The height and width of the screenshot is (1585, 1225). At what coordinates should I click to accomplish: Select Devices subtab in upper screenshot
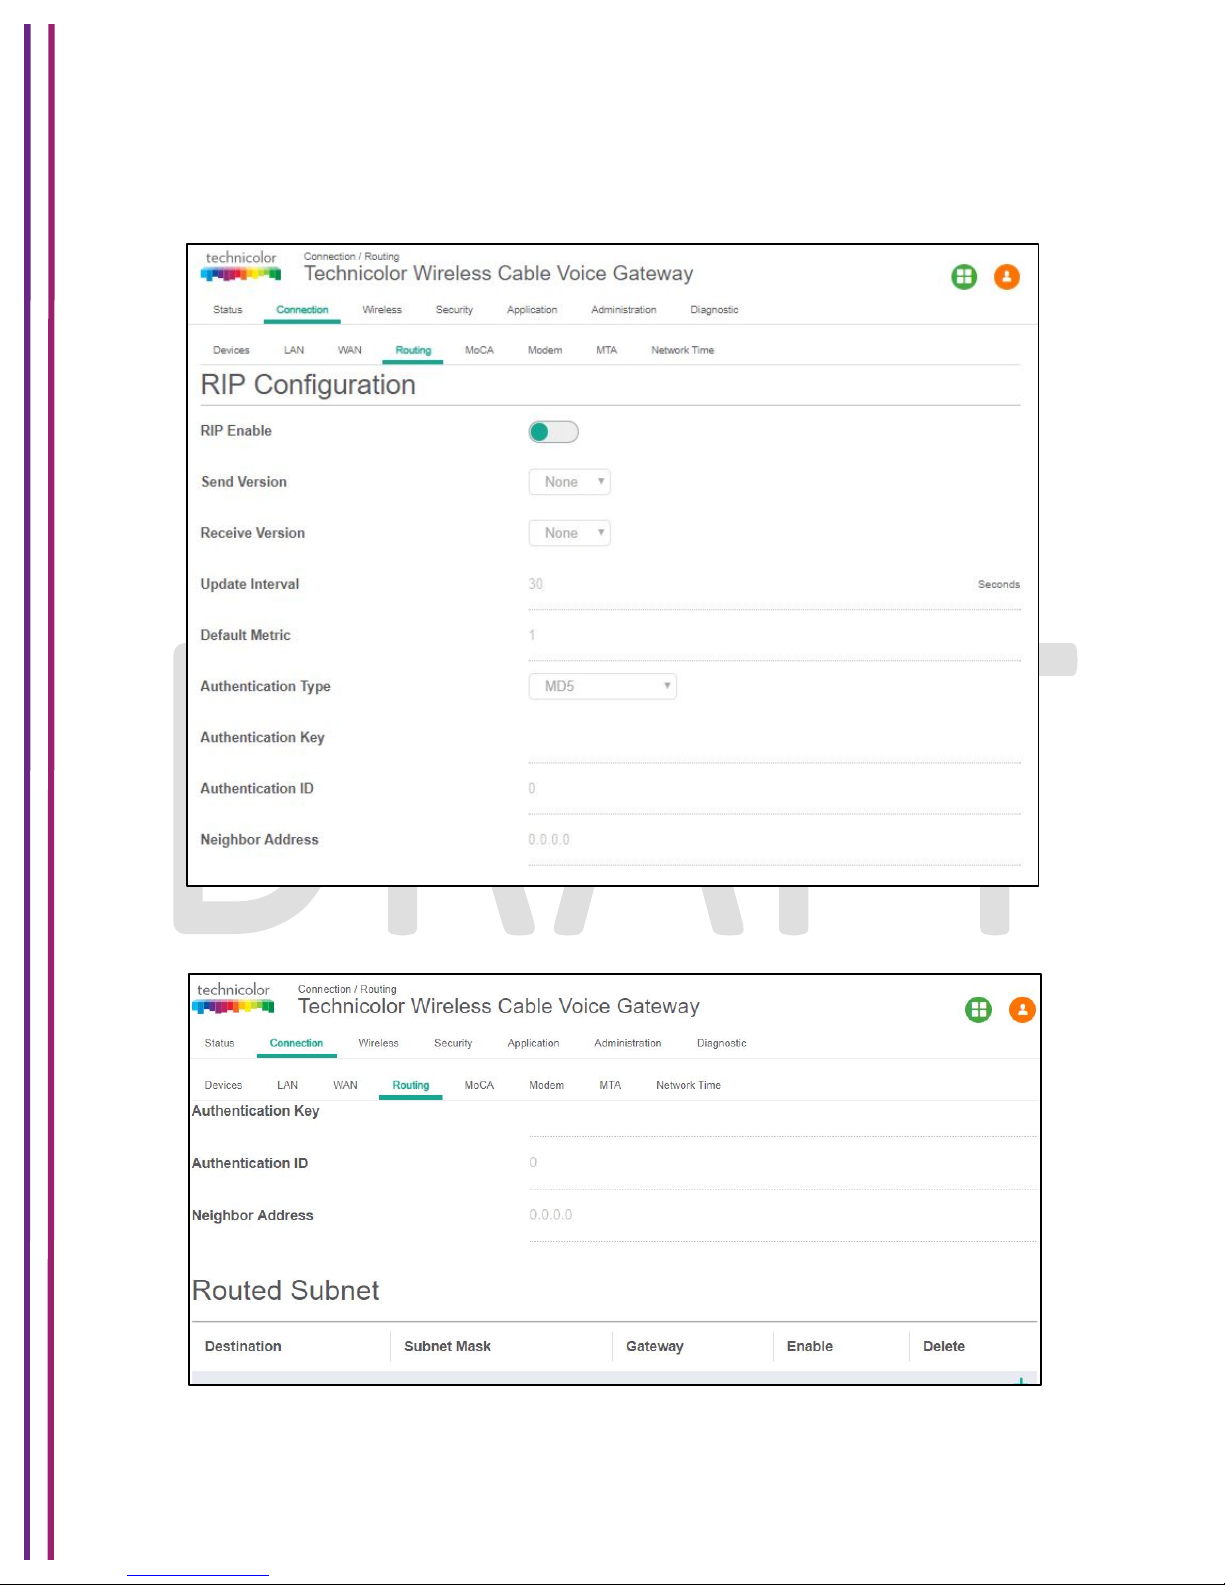[231, 350]
